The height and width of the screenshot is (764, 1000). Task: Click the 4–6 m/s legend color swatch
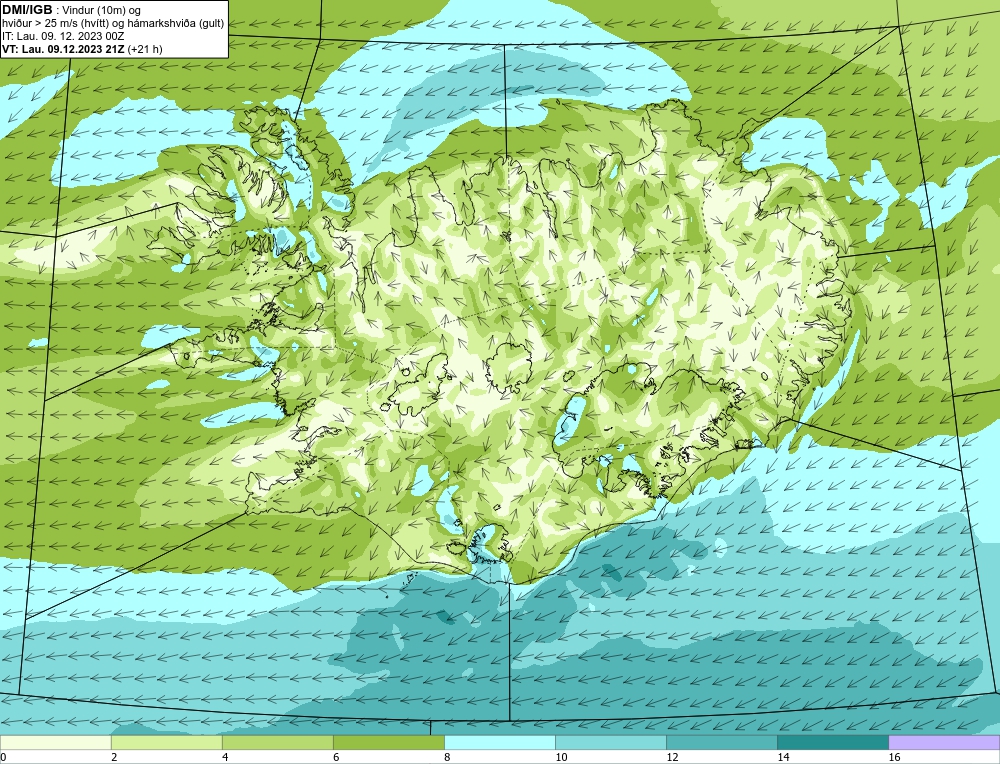[x=277, y=742]
